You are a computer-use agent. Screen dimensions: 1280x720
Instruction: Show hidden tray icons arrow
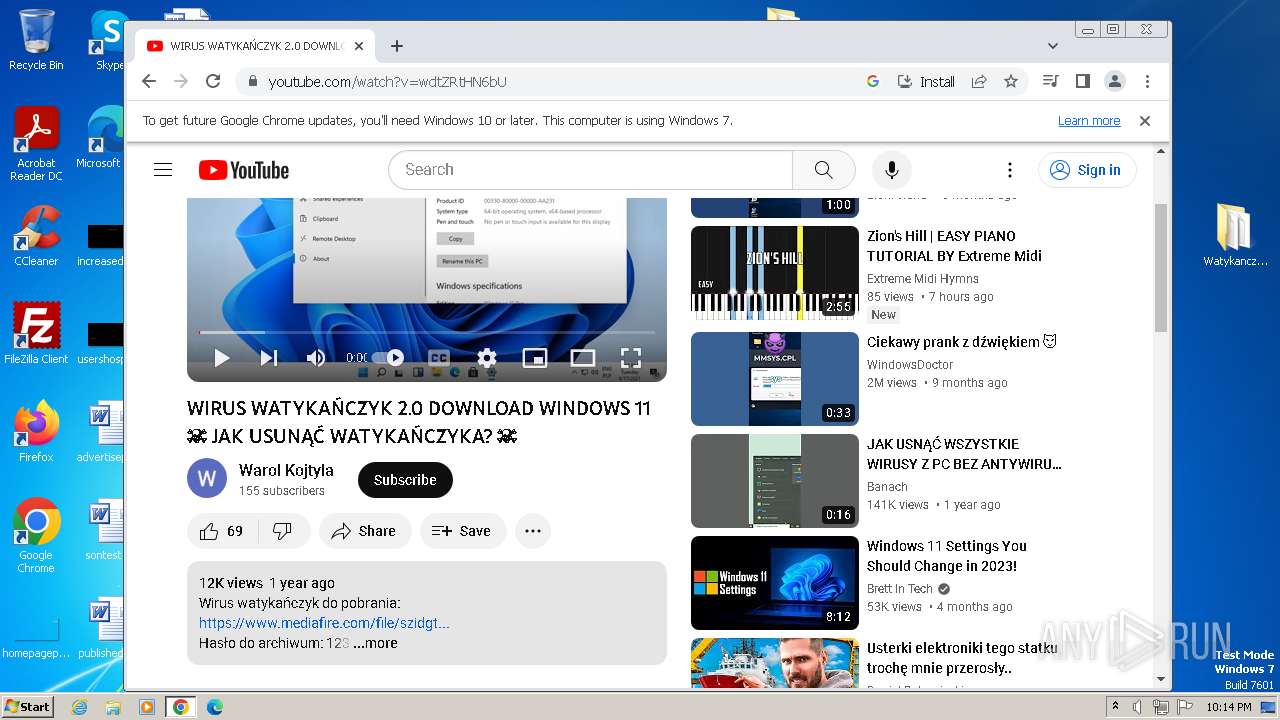pyautogui.click(x=1116, y=707)
